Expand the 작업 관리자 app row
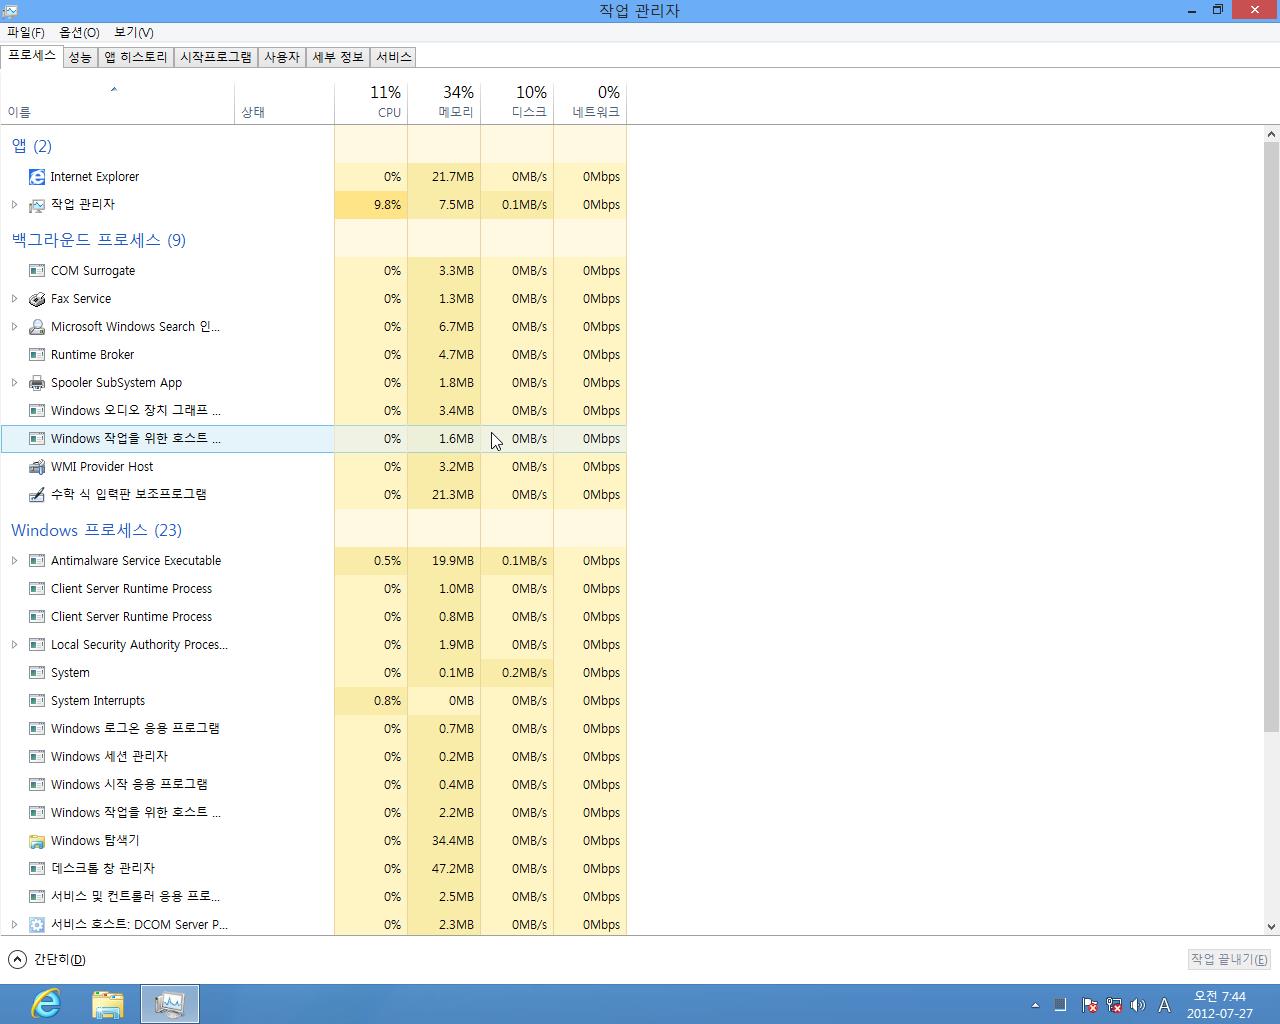Viewport: 1280px width, 1024px height. coord(14,205)
